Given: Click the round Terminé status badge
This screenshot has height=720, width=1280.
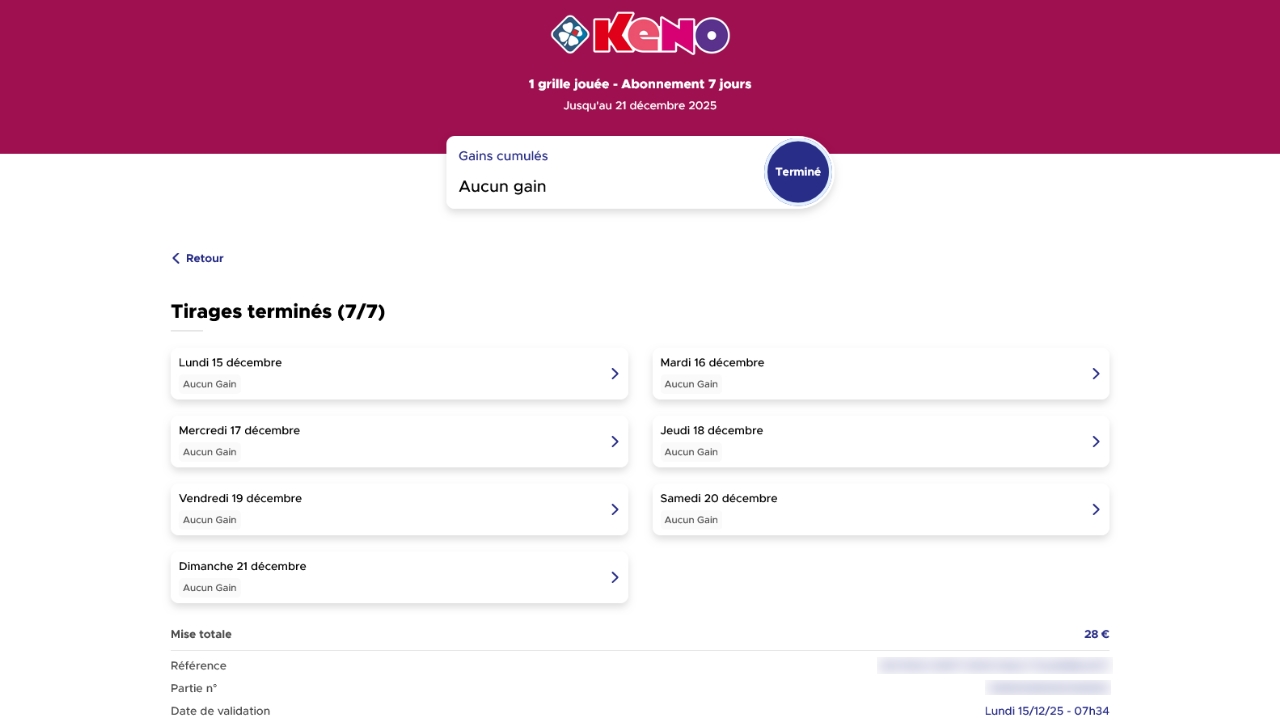Looking at the screenshot, I should tap(798, 172).
